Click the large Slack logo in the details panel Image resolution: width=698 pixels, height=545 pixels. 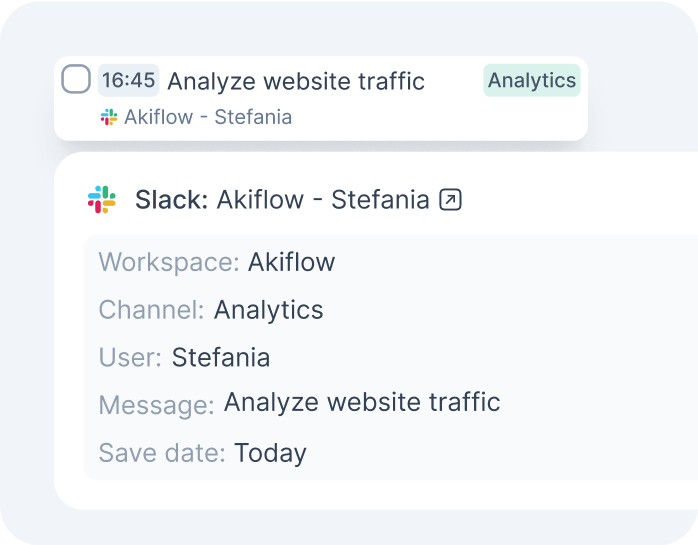pos(102,199)
